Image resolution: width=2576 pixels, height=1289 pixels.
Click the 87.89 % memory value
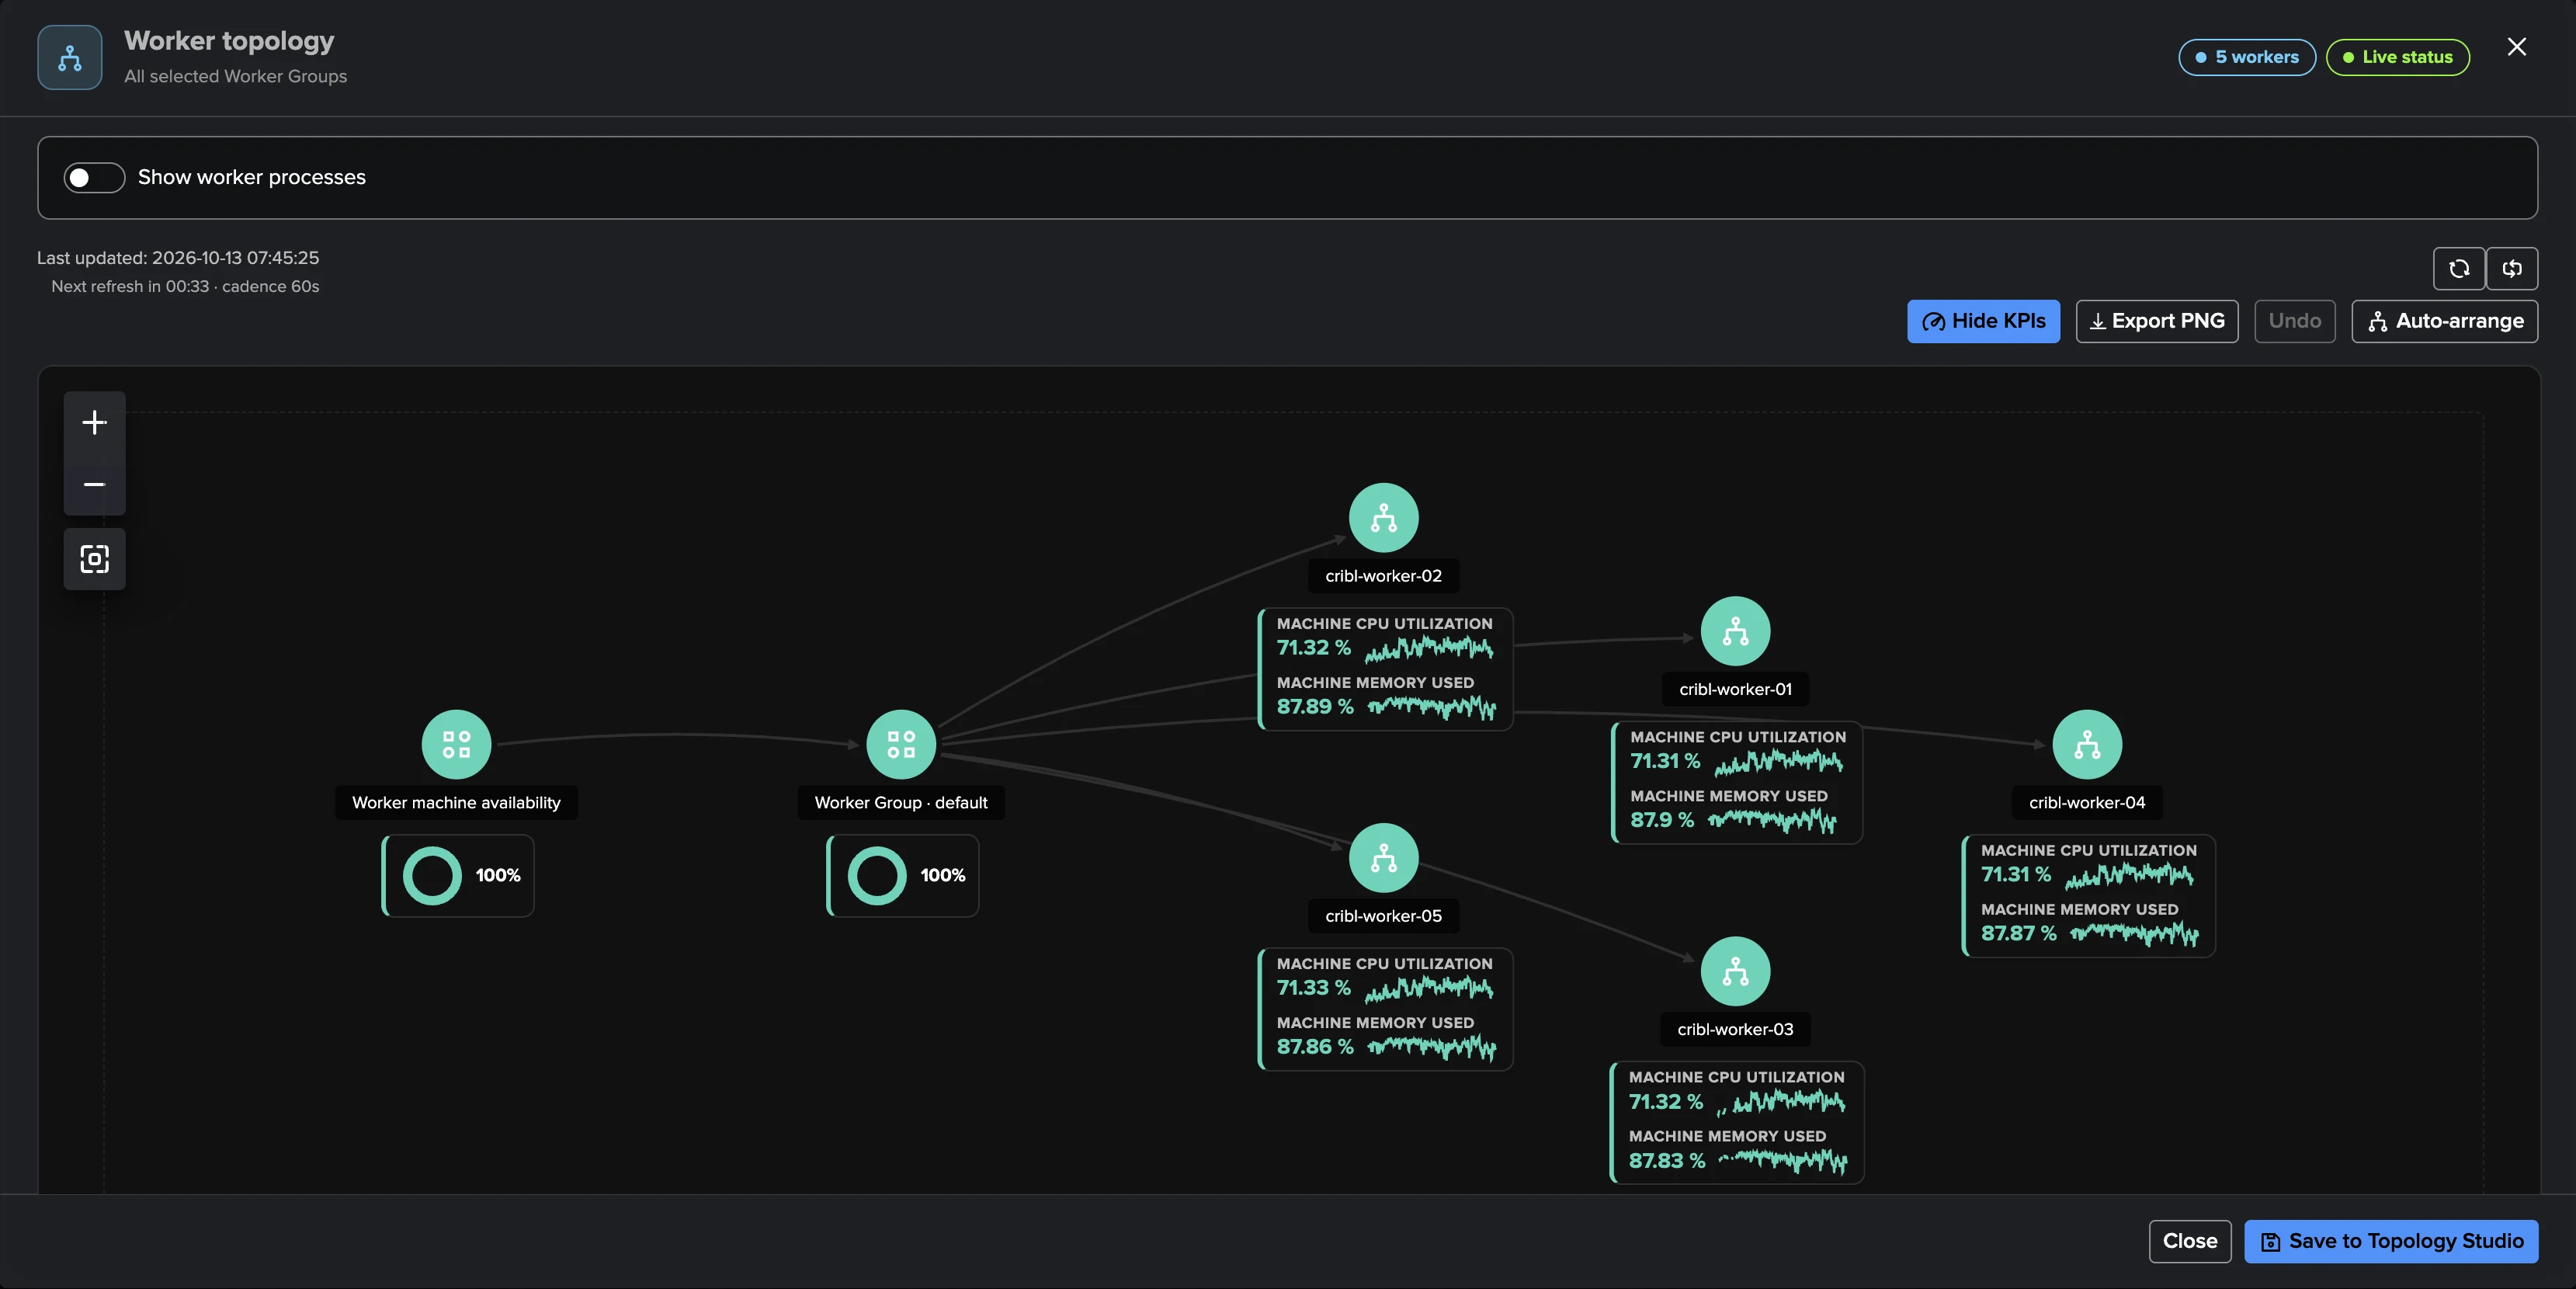coord(1315,707)
